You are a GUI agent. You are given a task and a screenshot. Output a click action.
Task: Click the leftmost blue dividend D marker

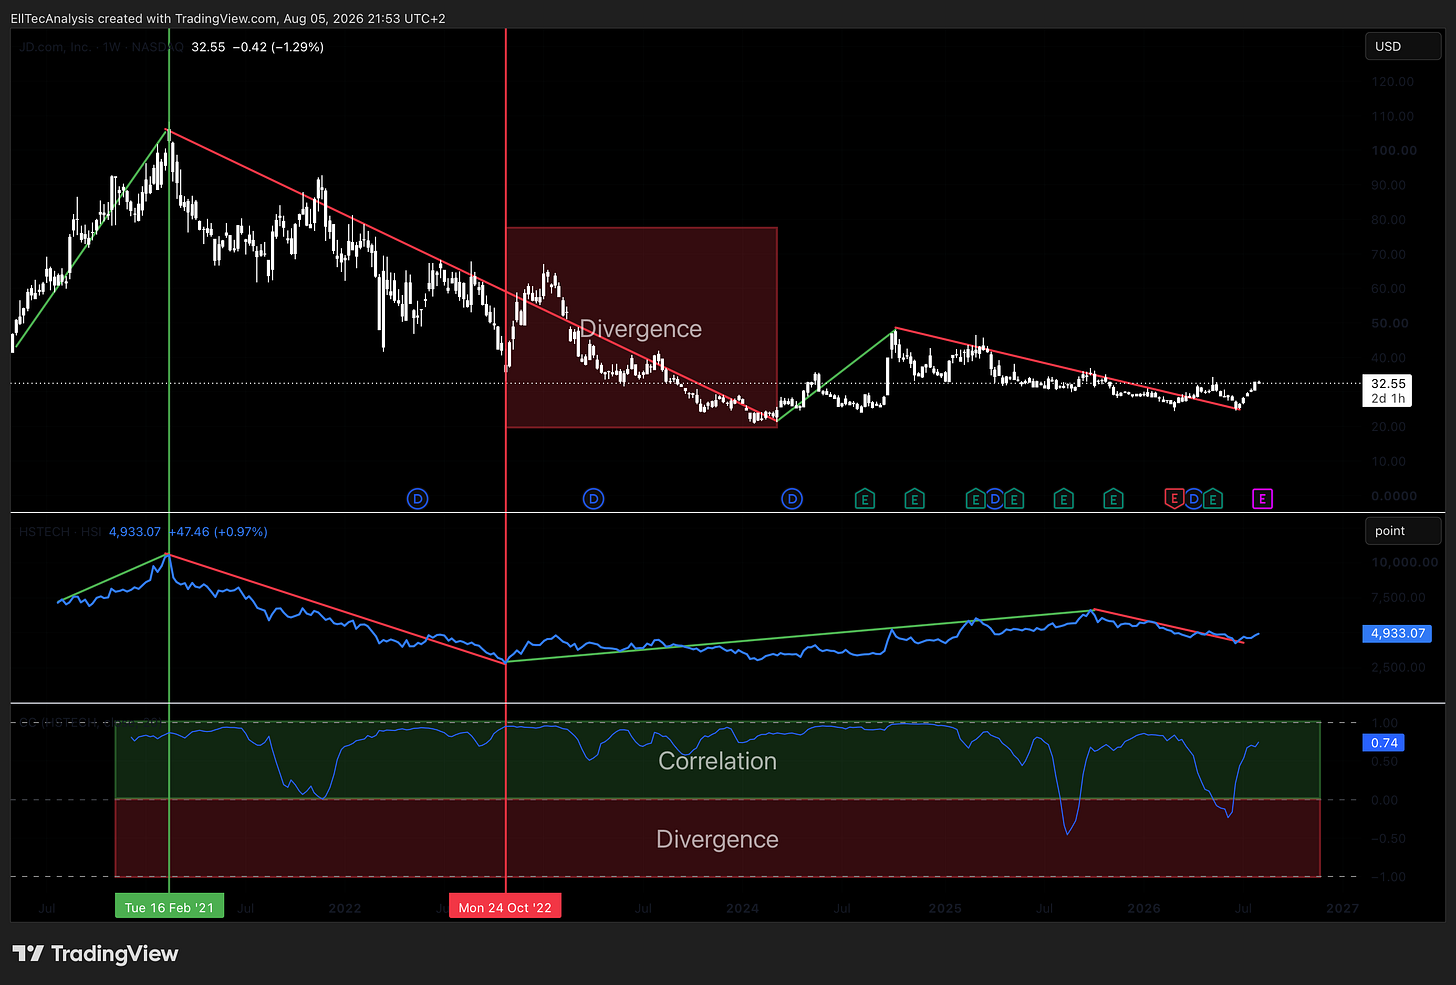coord(418,498)
